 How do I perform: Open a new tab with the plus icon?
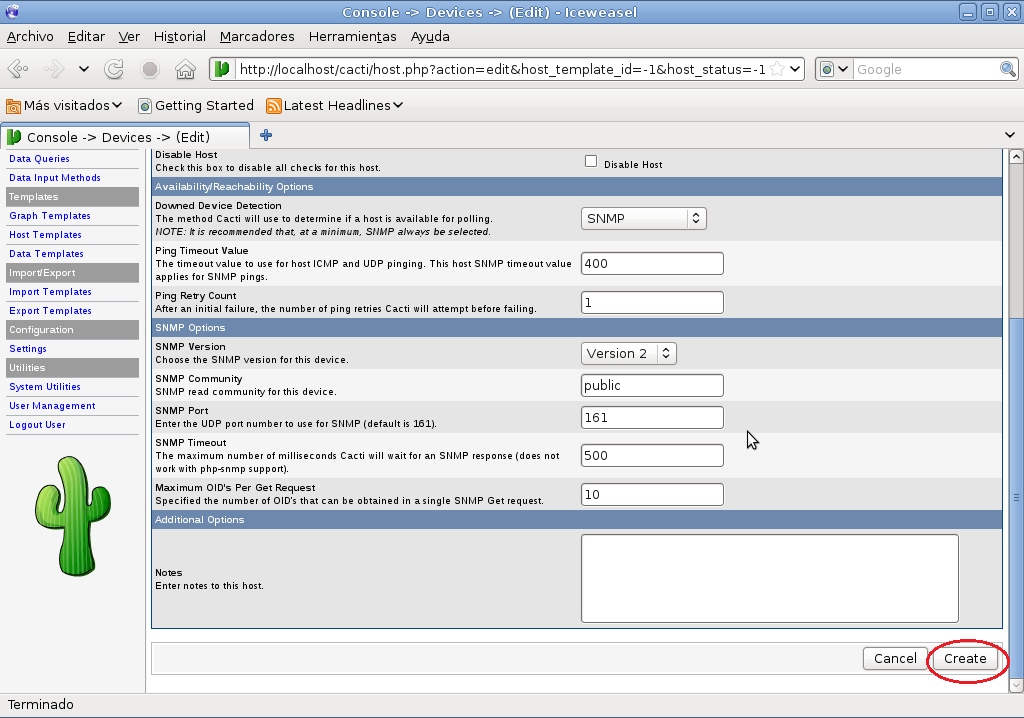tap(264, 133)
